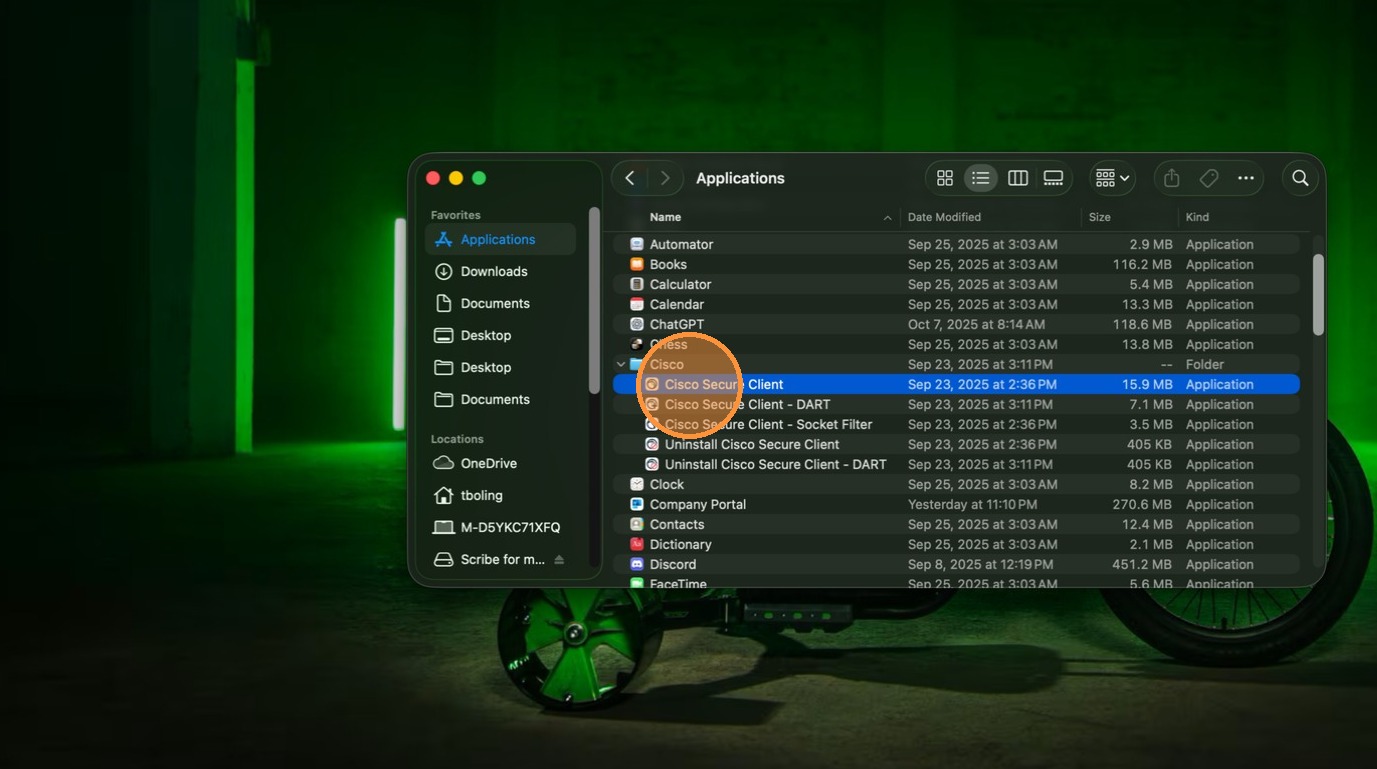The width and height of the screenshot is (1377, 769).
Task: Click the 116.2 MB size of Books
Action: (1142, 264)
